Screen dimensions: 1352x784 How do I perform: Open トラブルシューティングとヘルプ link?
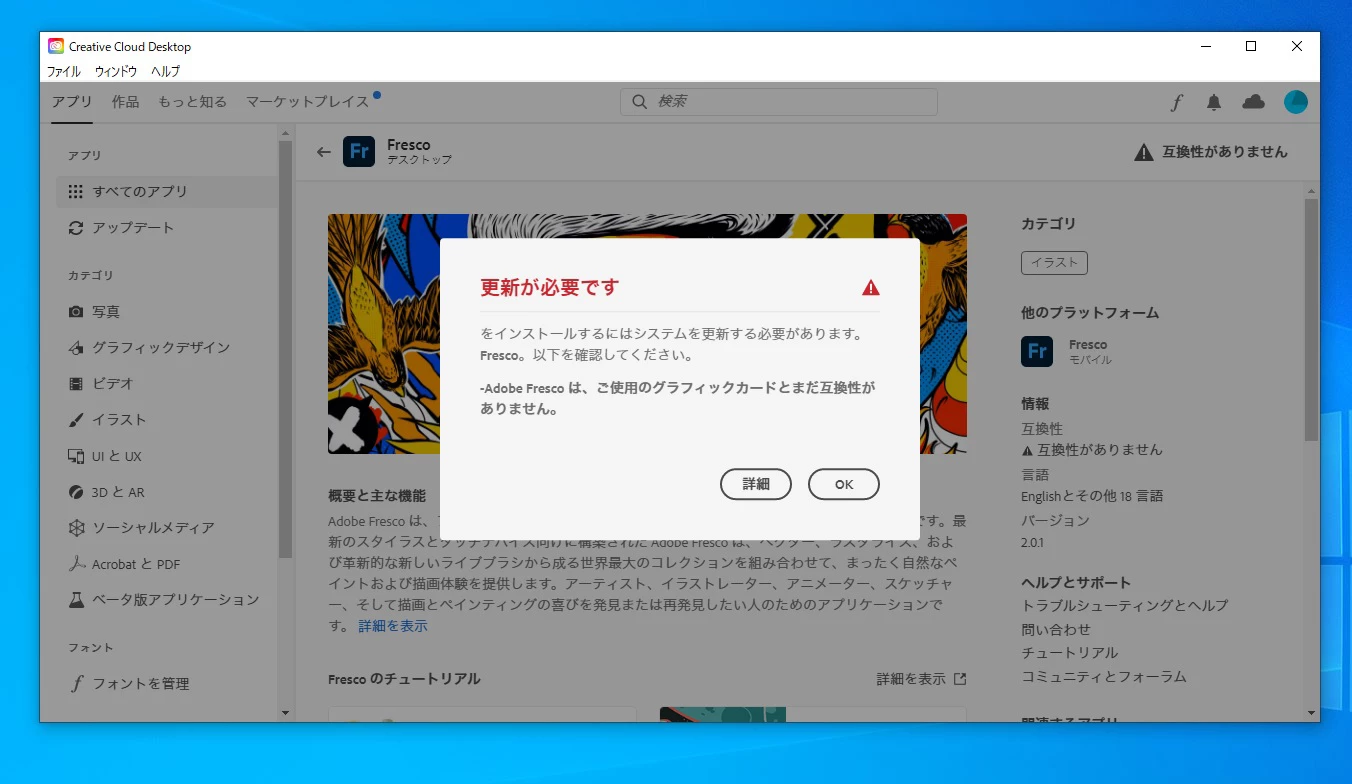tap(1124, 606)
